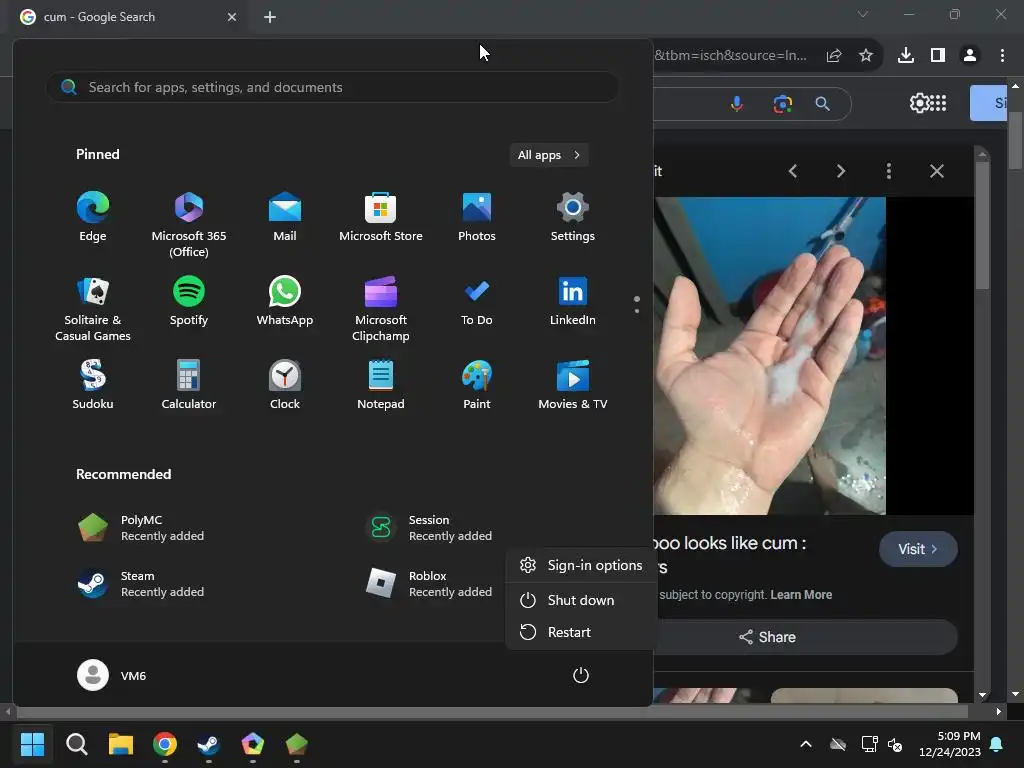
Task: Open the VM6 user account menu
Action: pos(112,675)
